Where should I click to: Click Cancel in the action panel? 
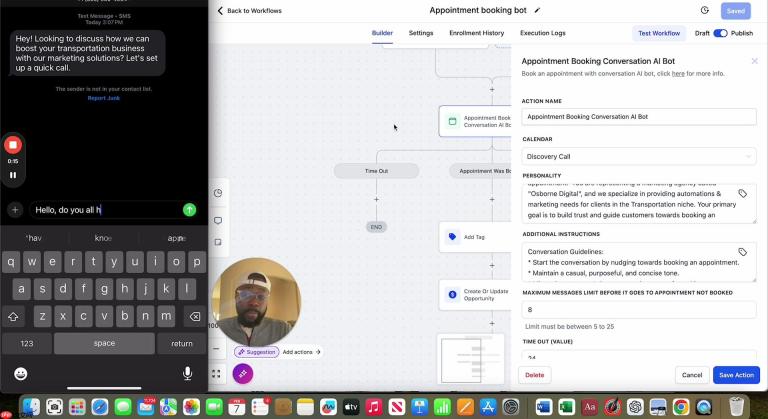tap(692, 375)
